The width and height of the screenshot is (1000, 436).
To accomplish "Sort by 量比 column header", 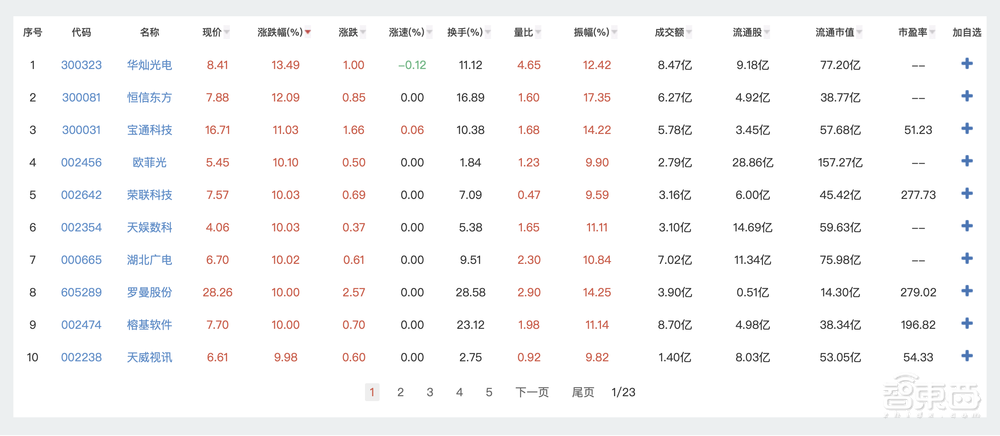I will click(528, 33).
